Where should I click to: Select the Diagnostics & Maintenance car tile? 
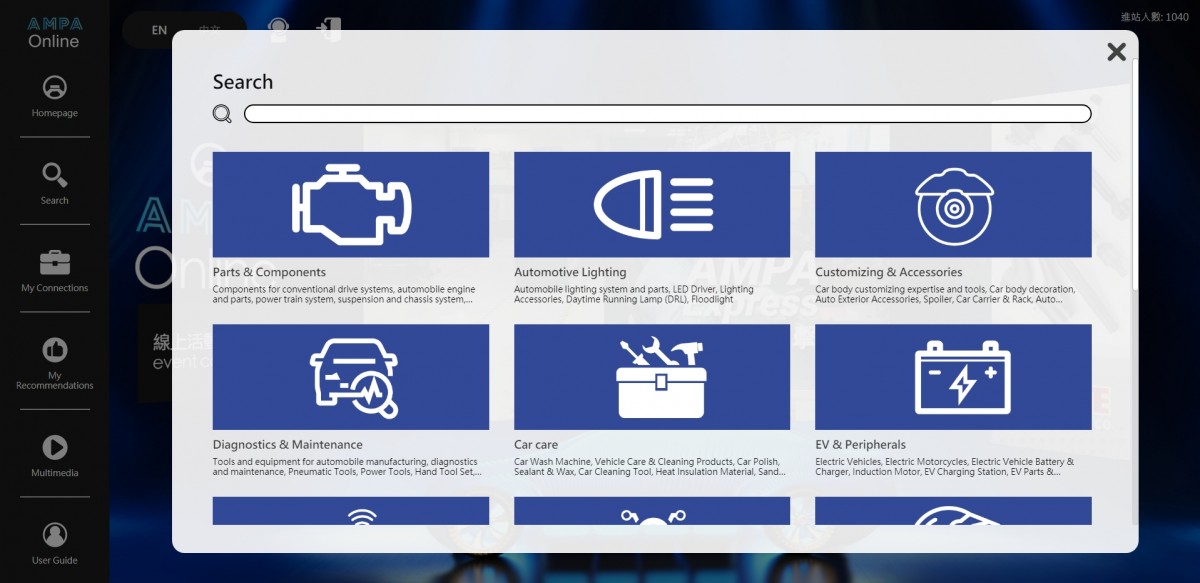point(351,377)
